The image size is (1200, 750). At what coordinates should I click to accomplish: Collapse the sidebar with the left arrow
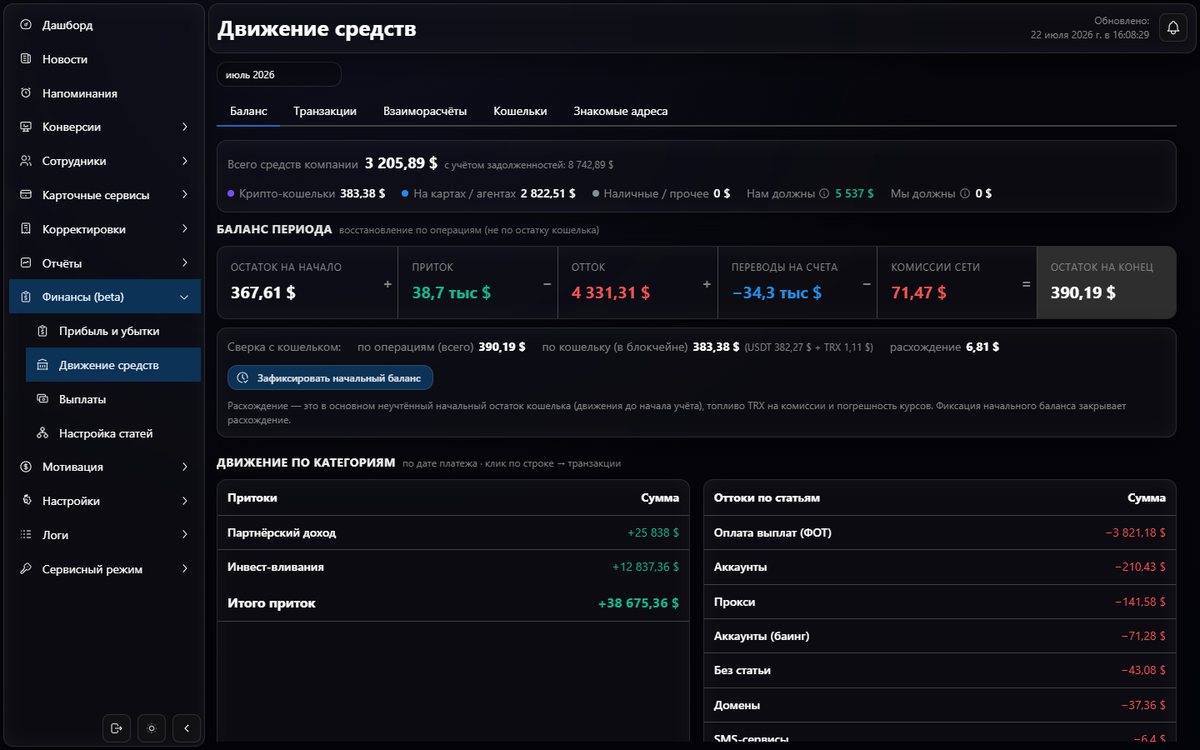pos(186,728)
